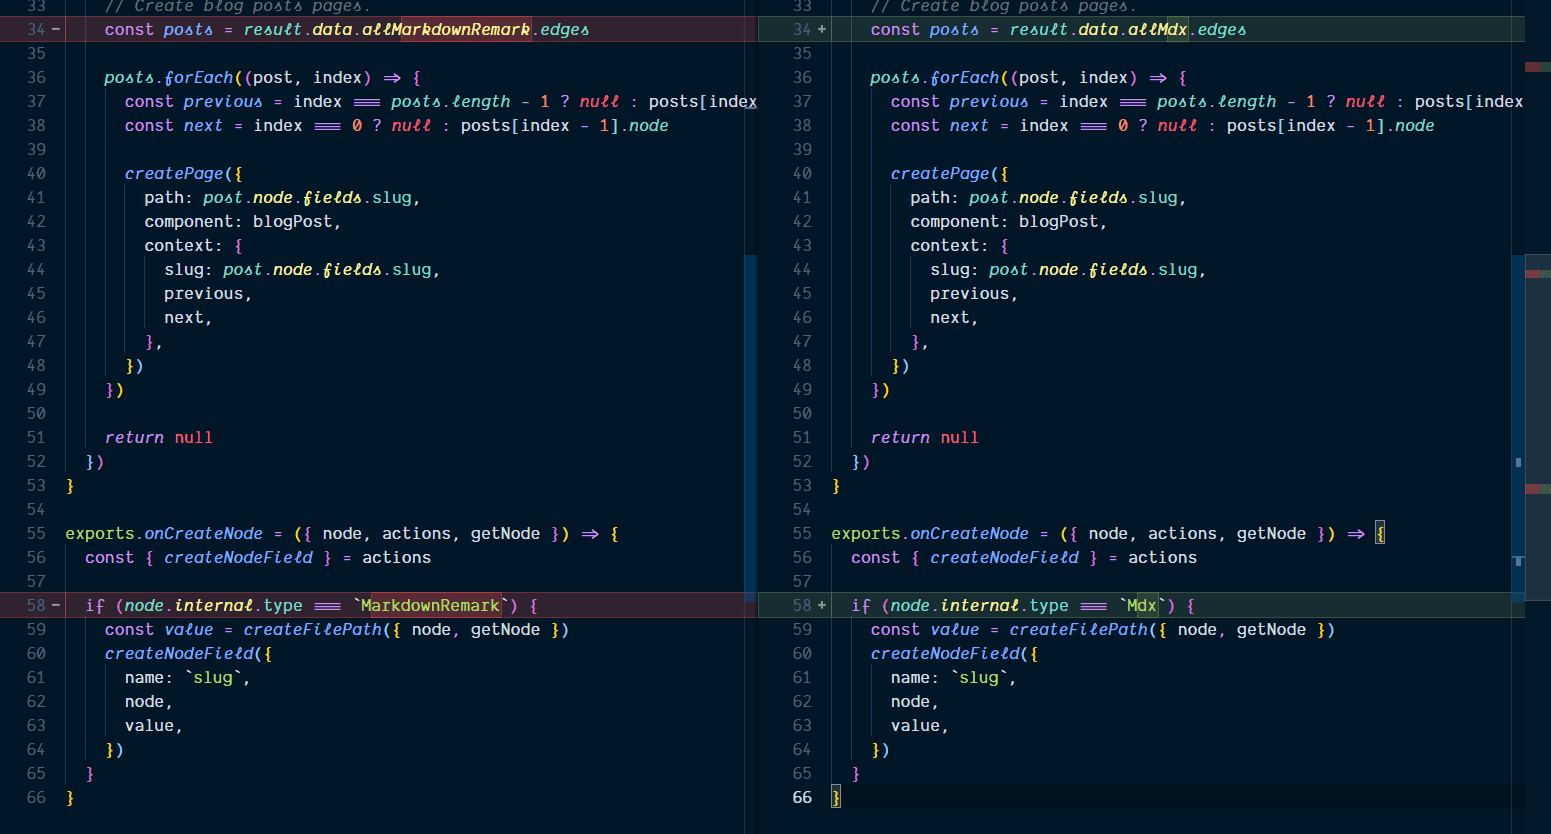Click the plus insertion marker on line 58

click(x=822, y=605)
